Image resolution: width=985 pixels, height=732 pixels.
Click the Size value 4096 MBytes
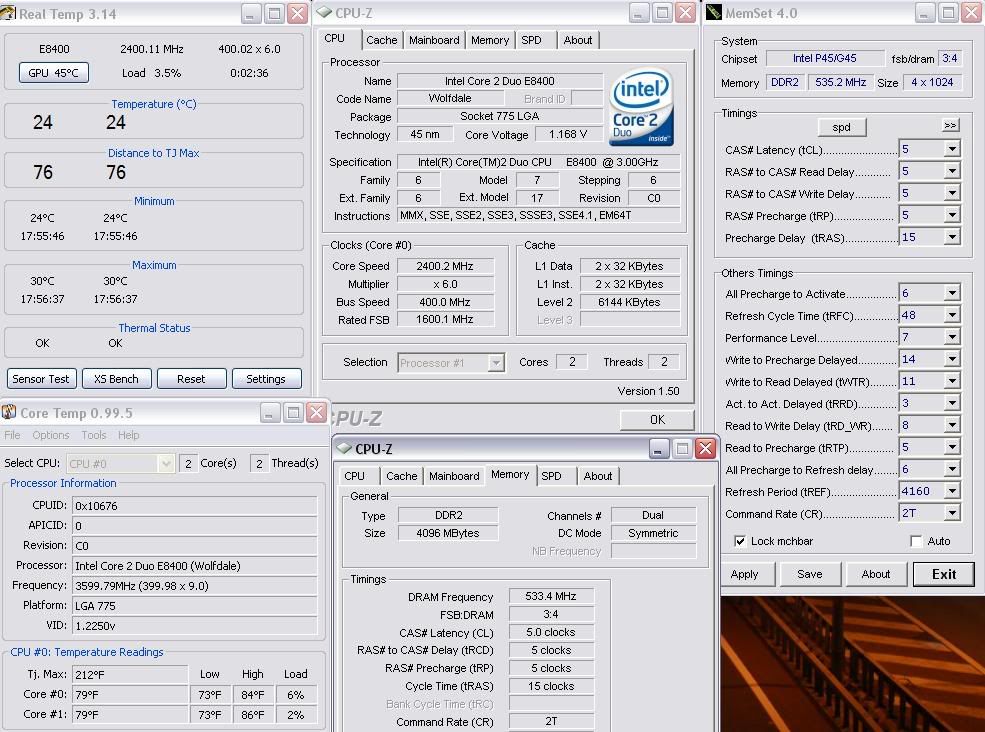point(448,533)
